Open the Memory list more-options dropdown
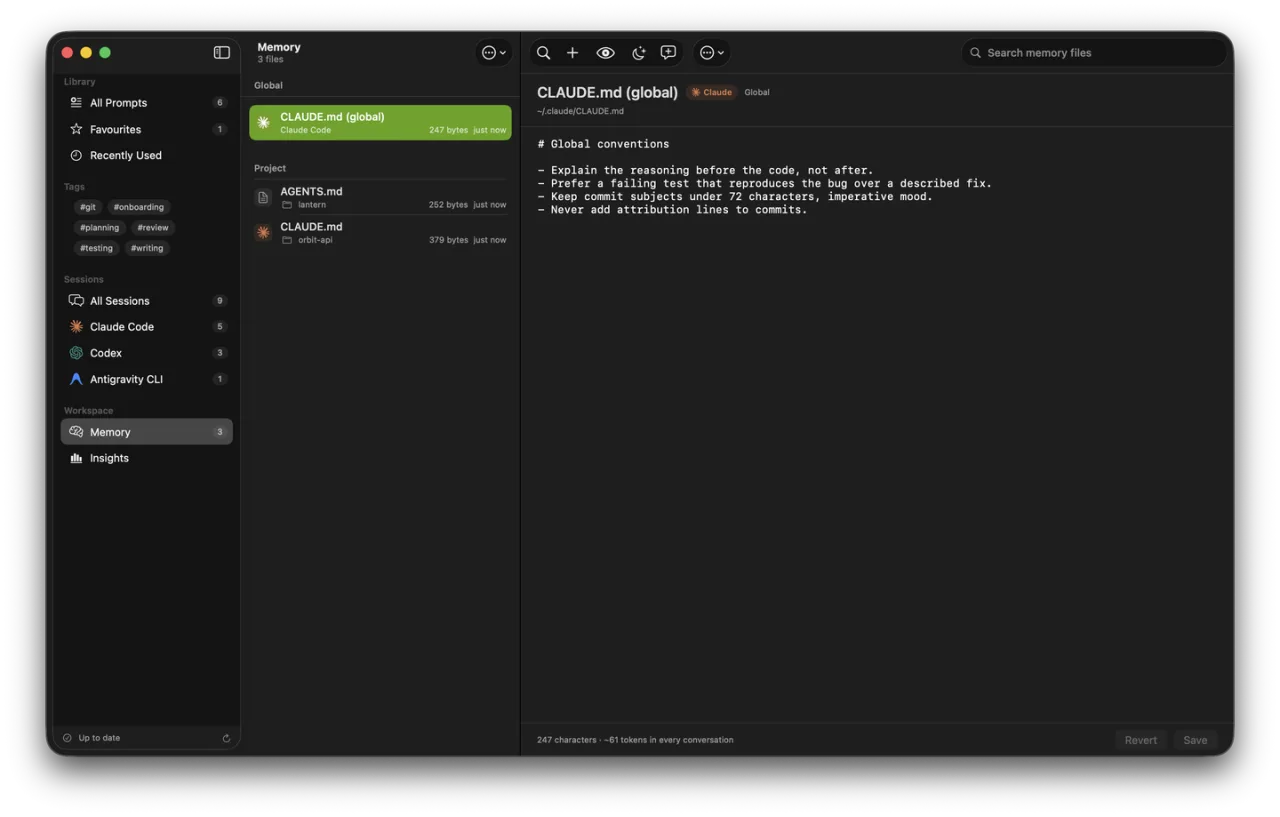 494,52
